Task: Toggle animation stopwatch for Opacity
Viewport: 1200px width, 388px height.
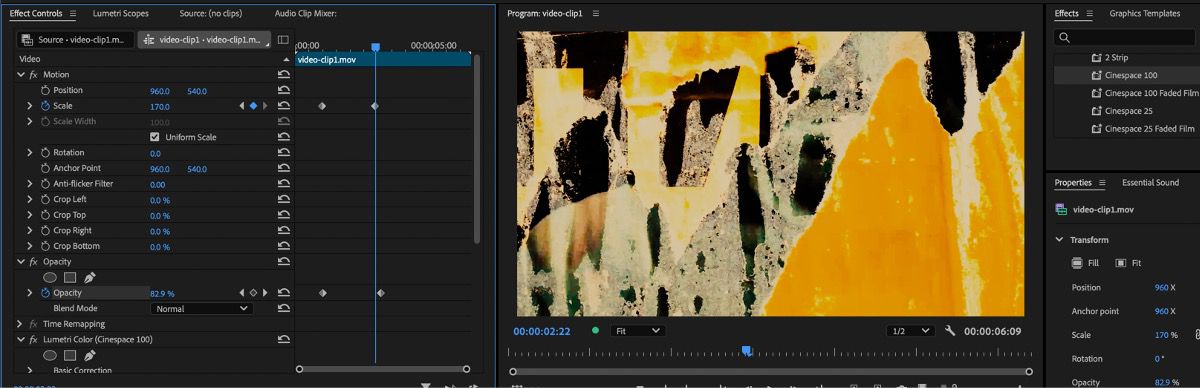Action: [x=45, y=293]
